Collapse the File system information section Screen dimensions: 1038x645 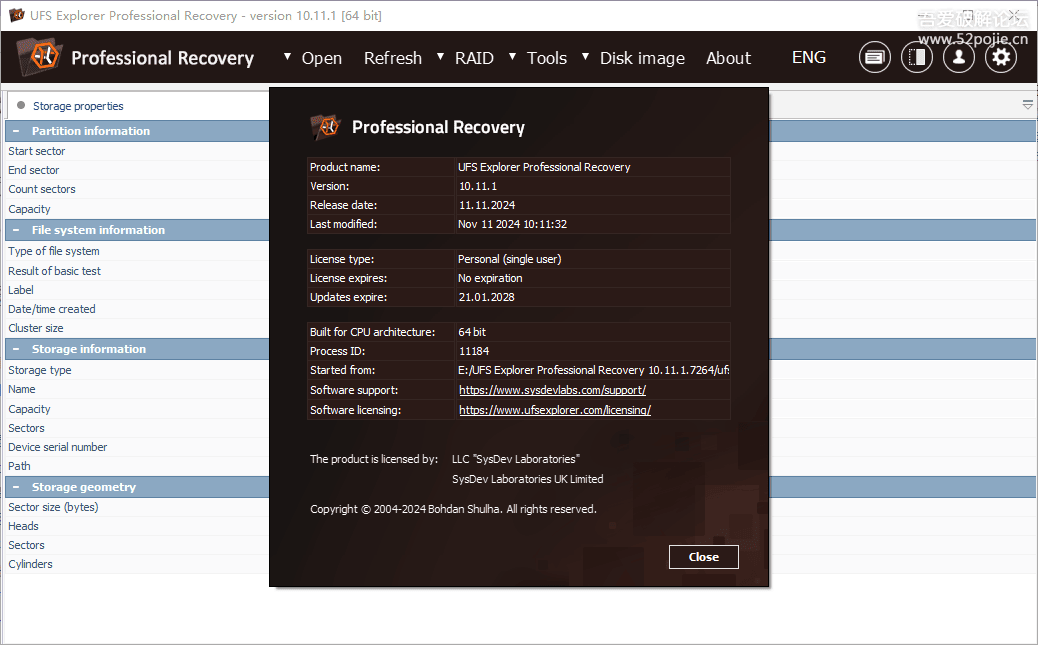tap(16, 230)
